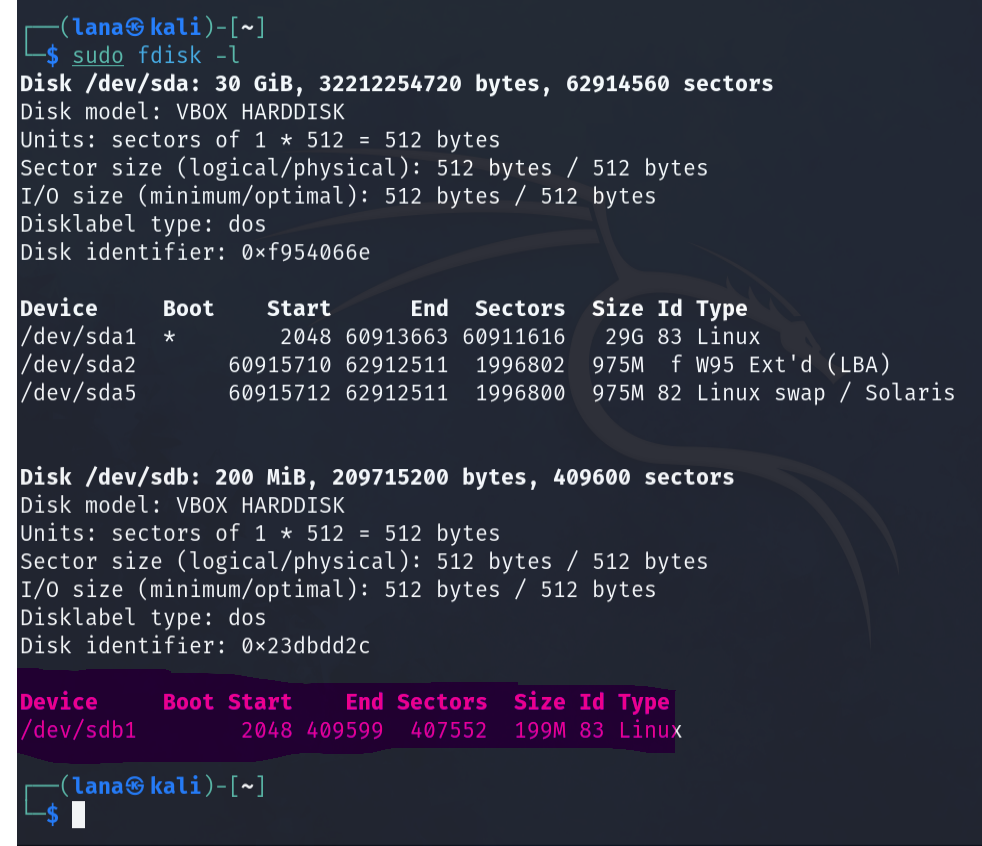Click the highlighted 199M size value
This screenshot has height=846, width=982.
[x=540, y=730]
